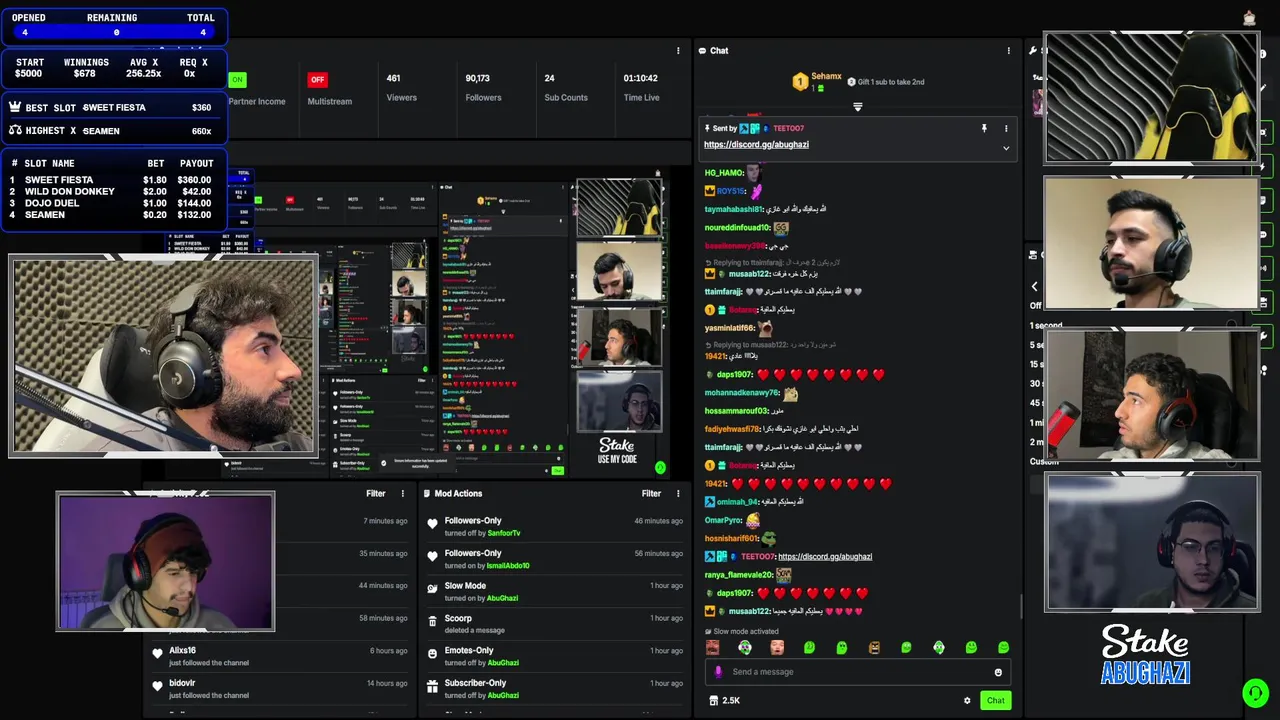Click username OmarPyro in chat
The image size is (1280, 720).
(723, 521)
